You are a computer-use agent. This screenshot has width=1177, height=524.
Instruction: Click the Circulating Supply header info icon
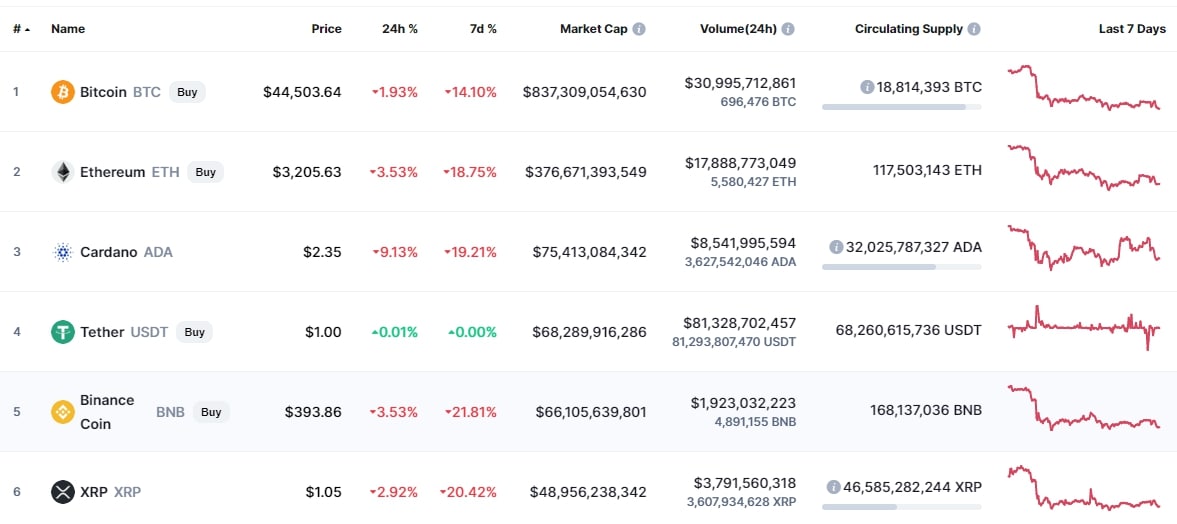974,29
